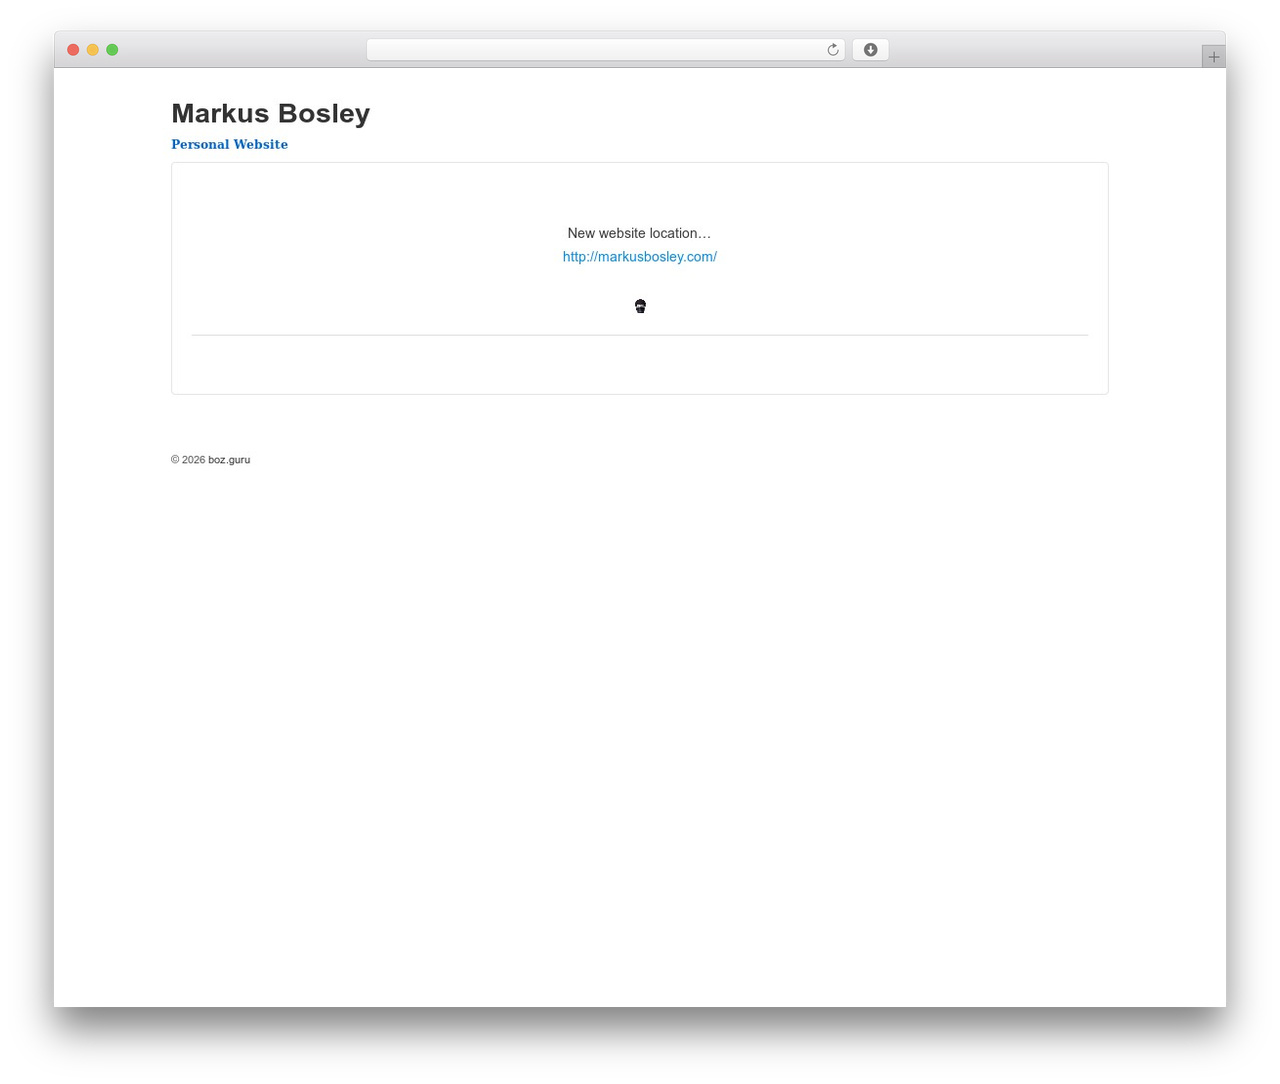The image size is (1280, 1084).
Task: Open the Markus Bosley site title
Action: point(270,113)
